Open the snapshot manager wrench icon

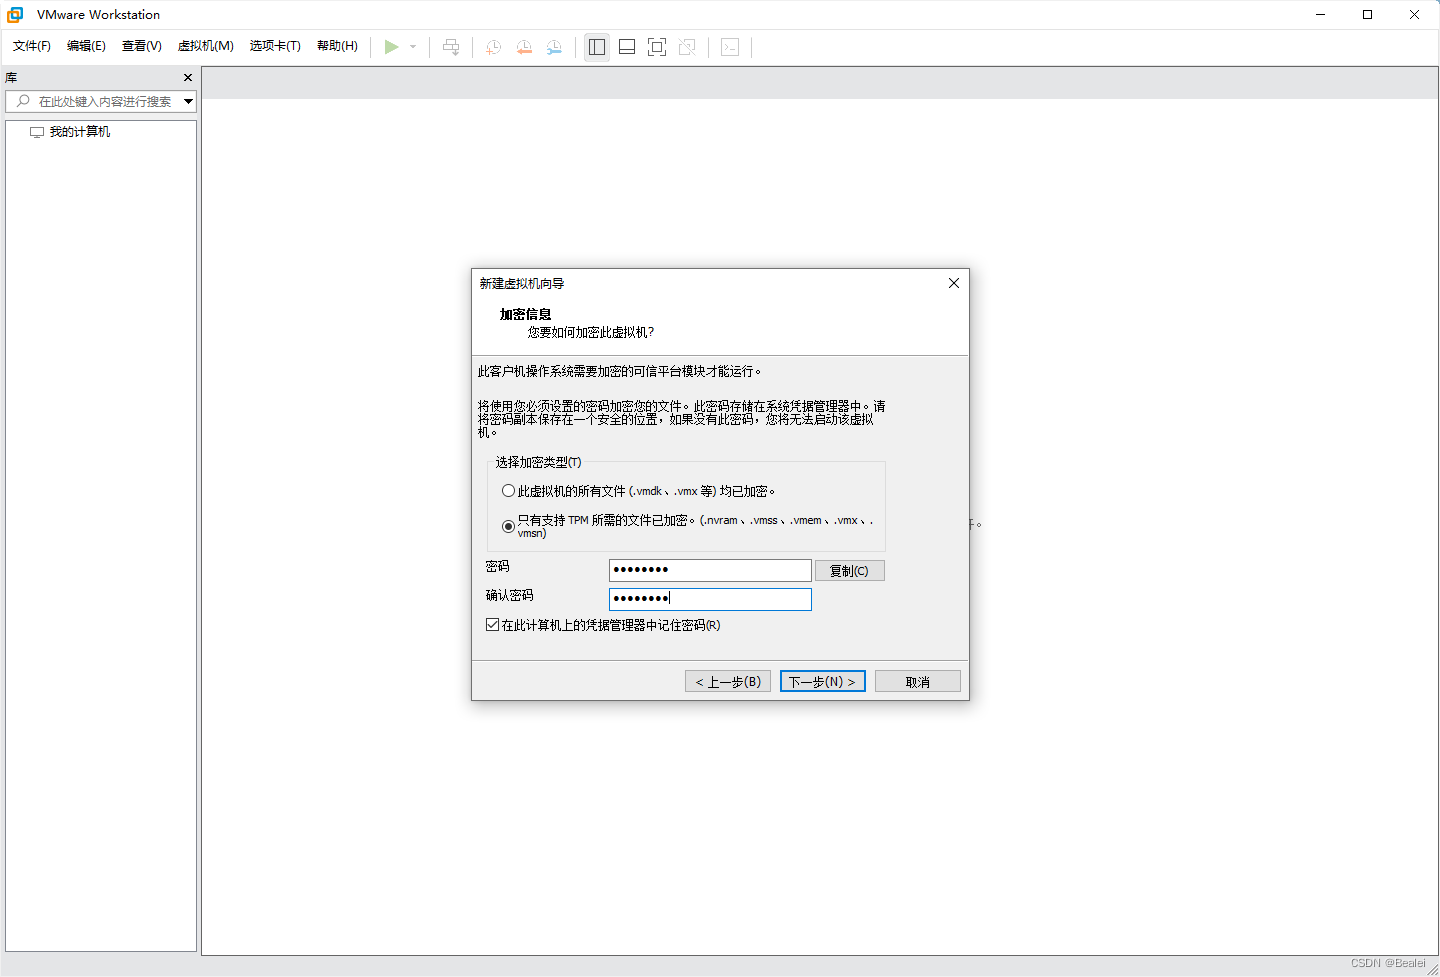pos(554,47)
